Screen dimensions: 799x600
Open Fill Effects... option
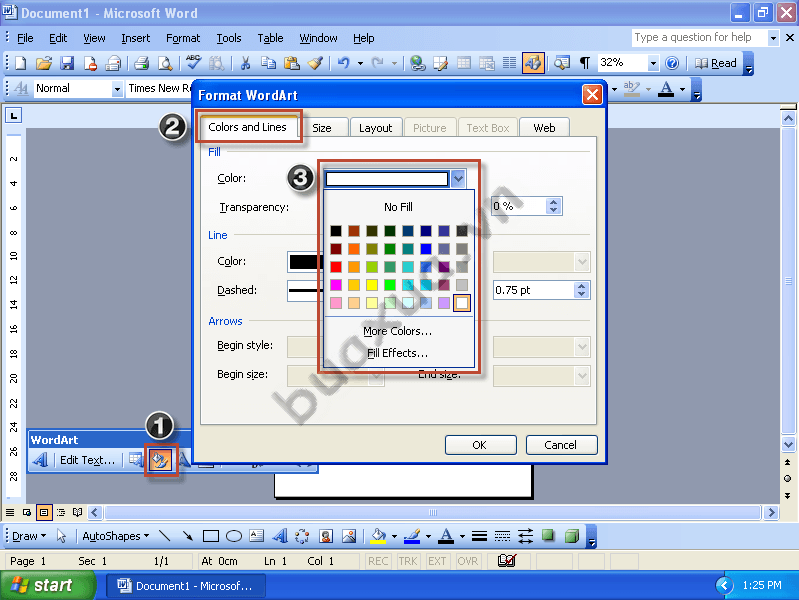click(397, 353)
